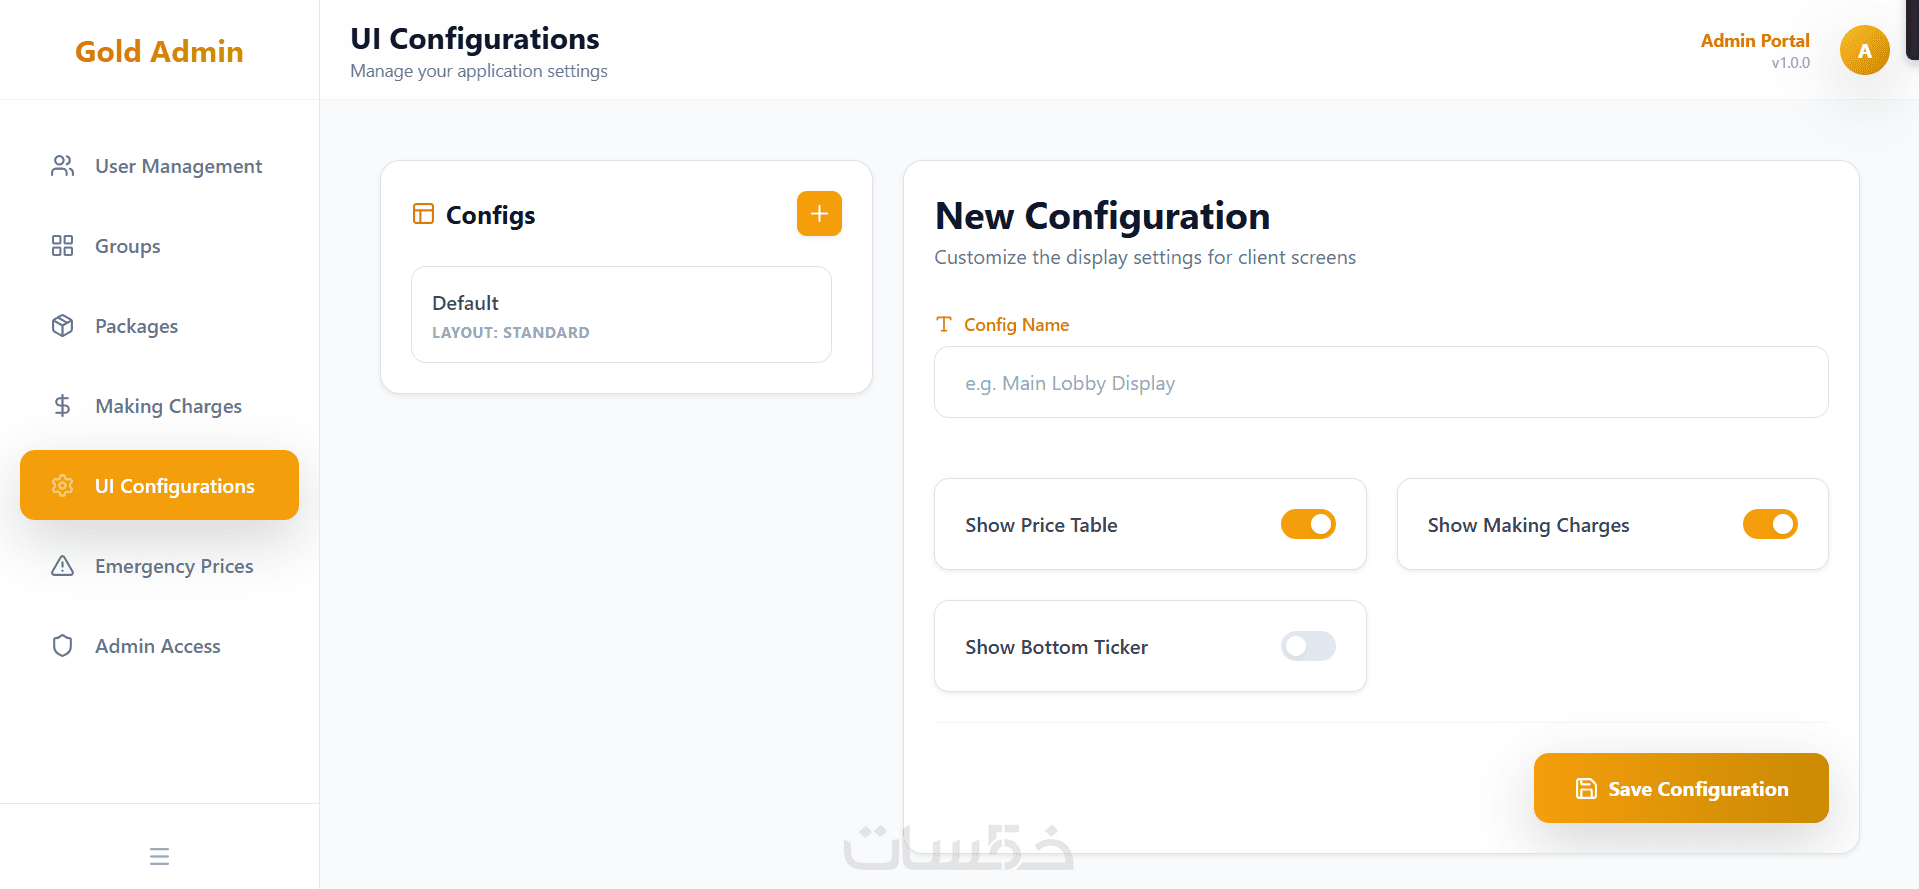The width and height of the screenshot is (1919, 889).
Task: Disable the Show Price Table toggle
Action: [x=1308, y=524]
